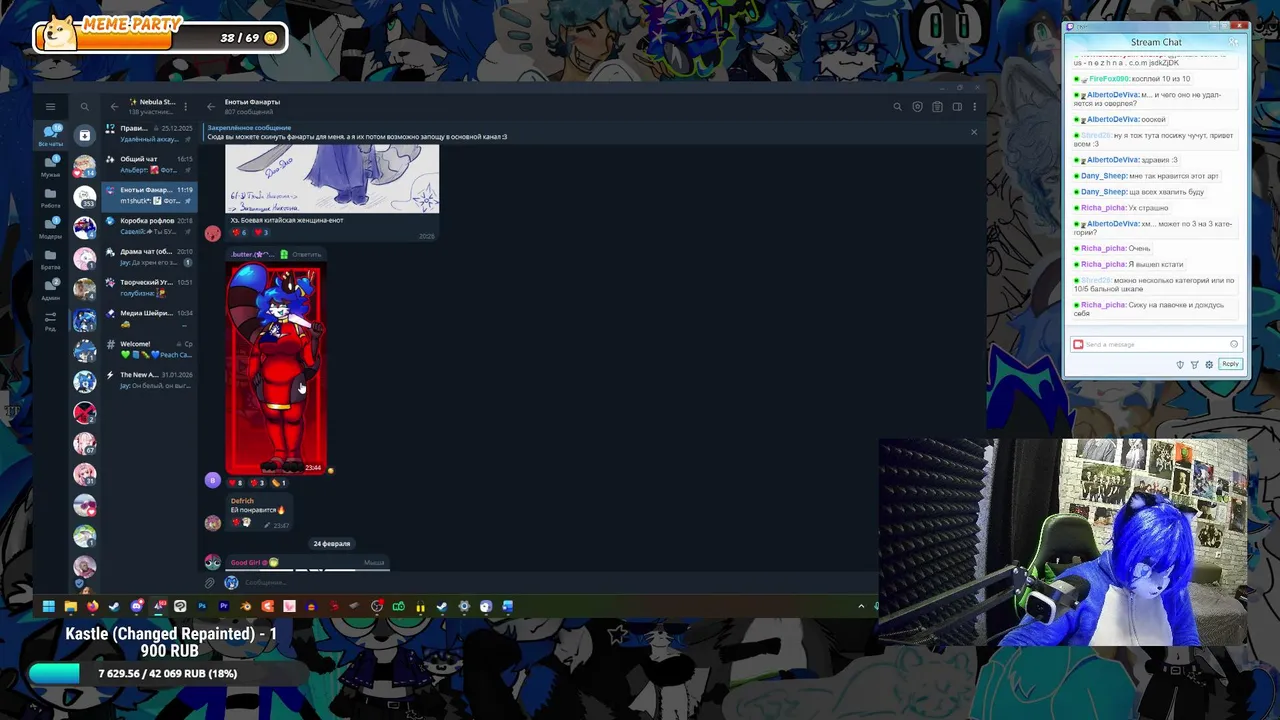The height and width of the screenshot is (720, 1280).
Task: Open The New A... topic
Action: [150, 381]
